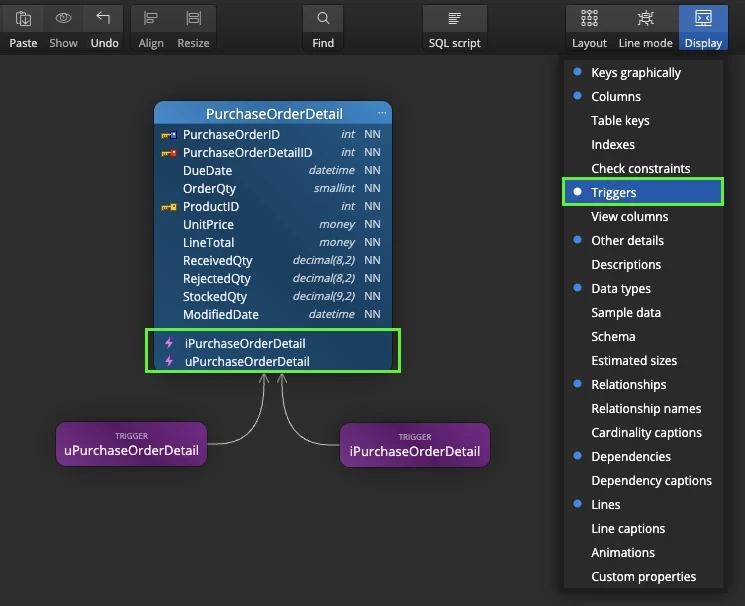The width and height of the screenshot is (745, 606).
Task: Click the Resize toolbar icon
Action: pyautogui.click(x=193, y=18)
